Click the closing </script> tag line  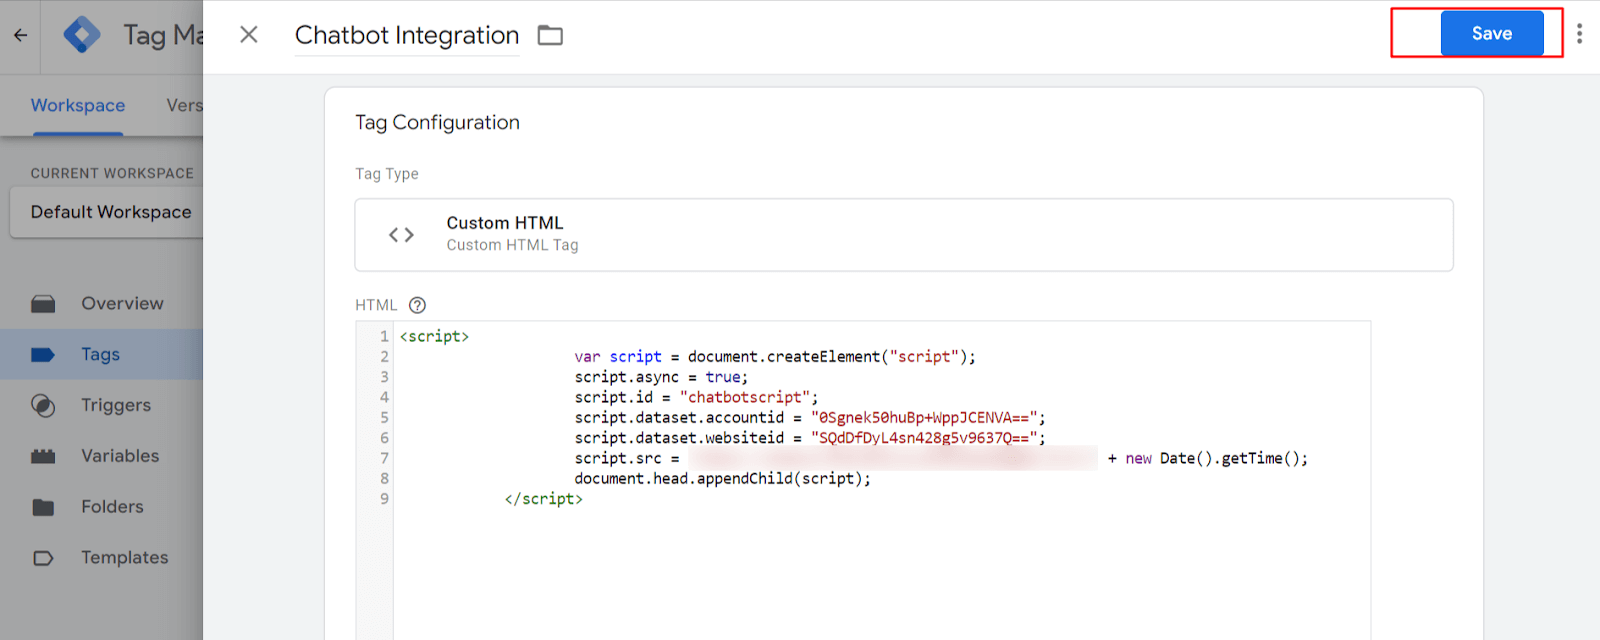(x=543, y=499)
